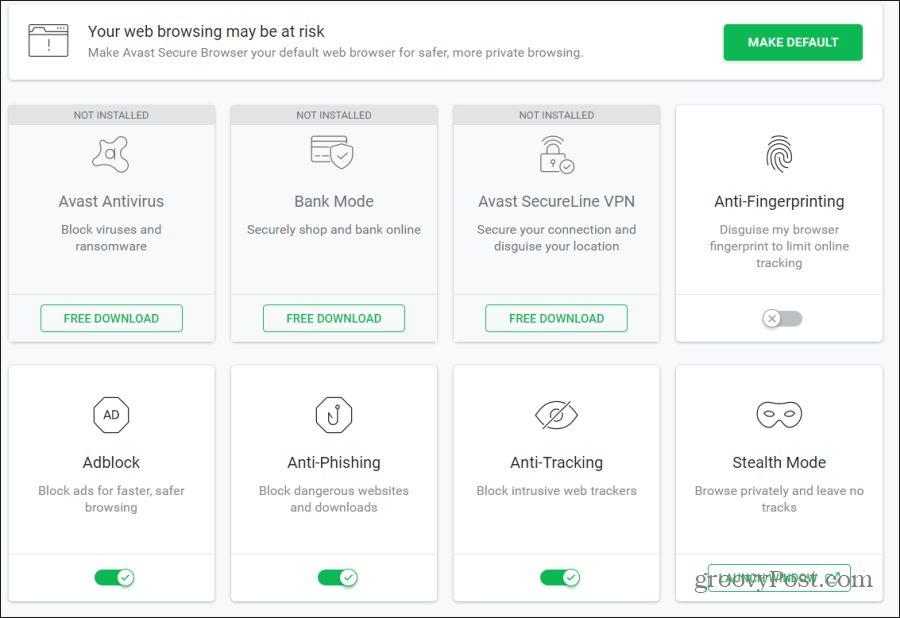900x618 pixels.
Task: Click the Adblock AD octagon icon
Action: tap(111, 414)
